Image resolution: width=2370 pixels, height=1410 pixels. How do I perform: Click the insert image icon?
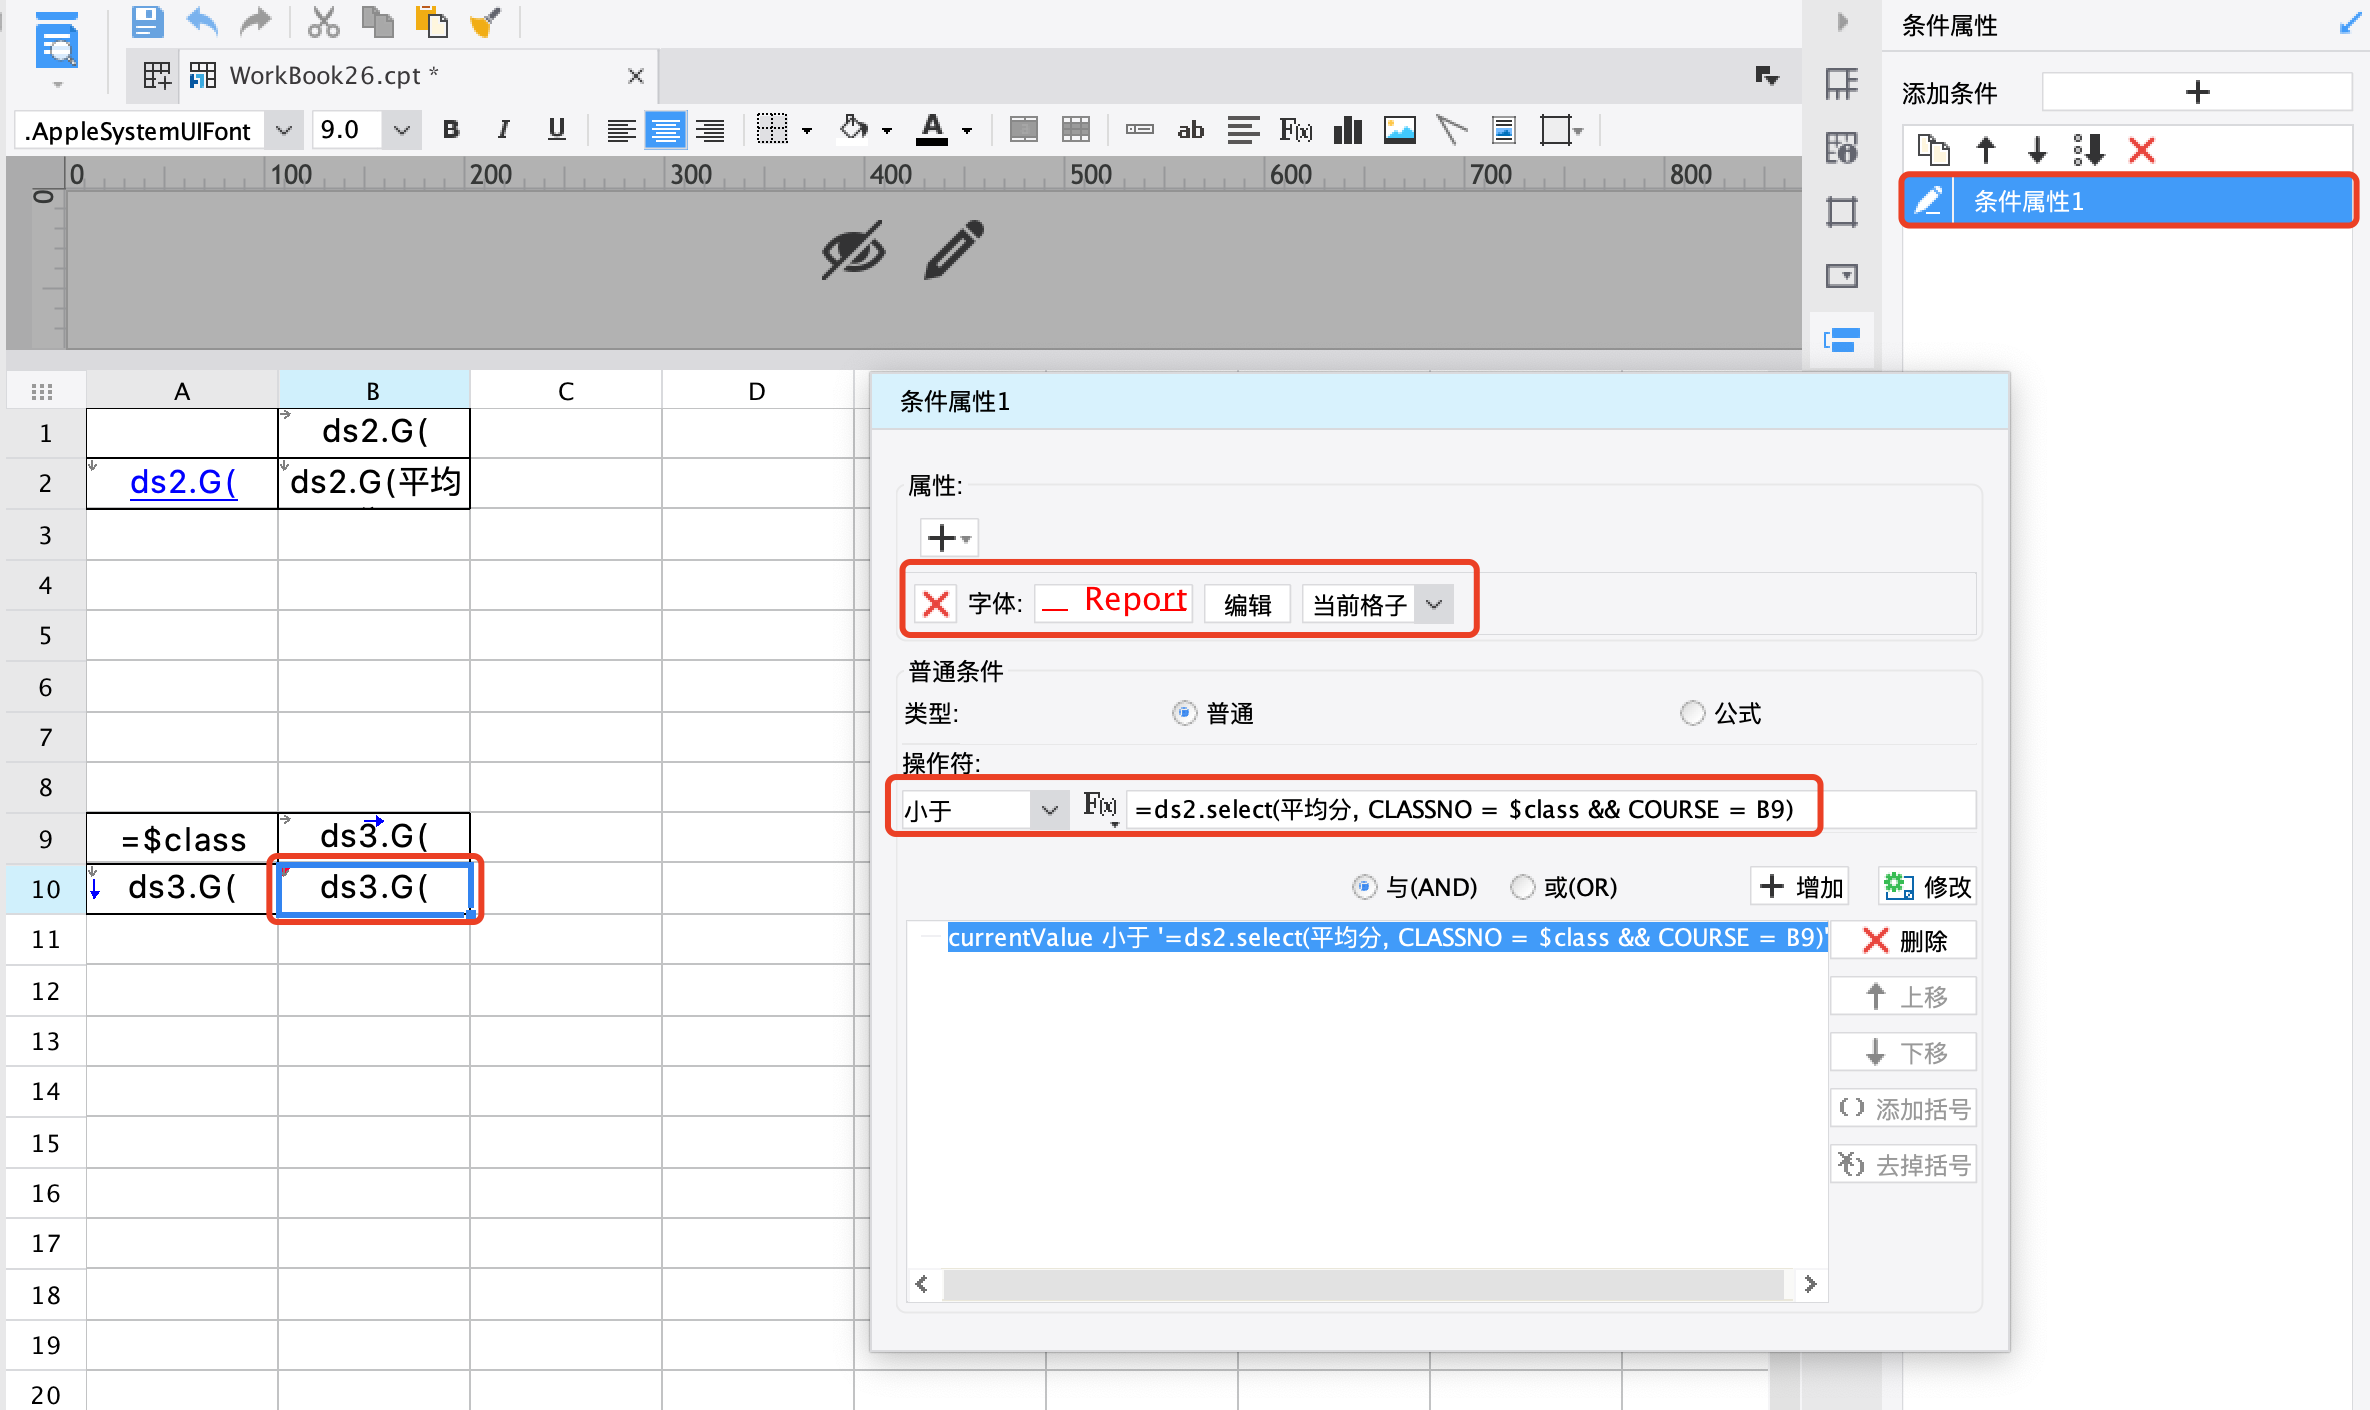click(1399, 130)
